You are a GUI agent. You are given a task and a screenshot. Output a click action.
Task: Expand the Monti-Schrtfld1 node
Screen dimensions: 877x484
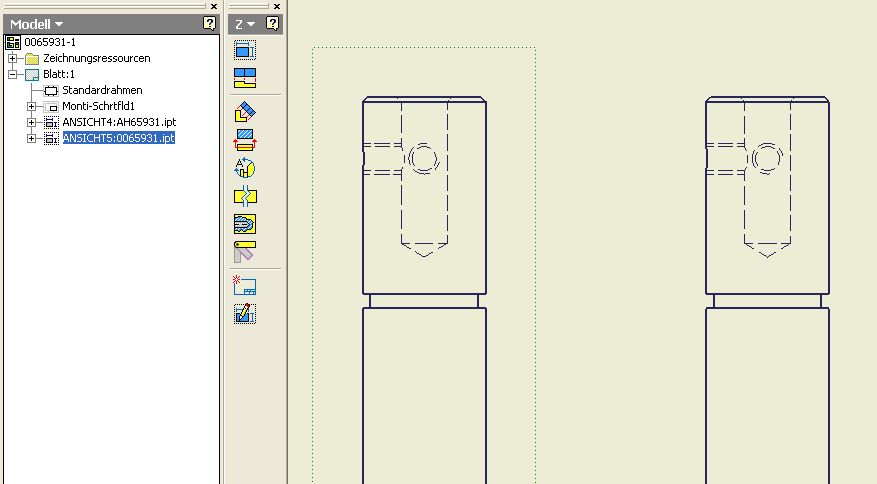pyautogui.click(x=31, y=106)
